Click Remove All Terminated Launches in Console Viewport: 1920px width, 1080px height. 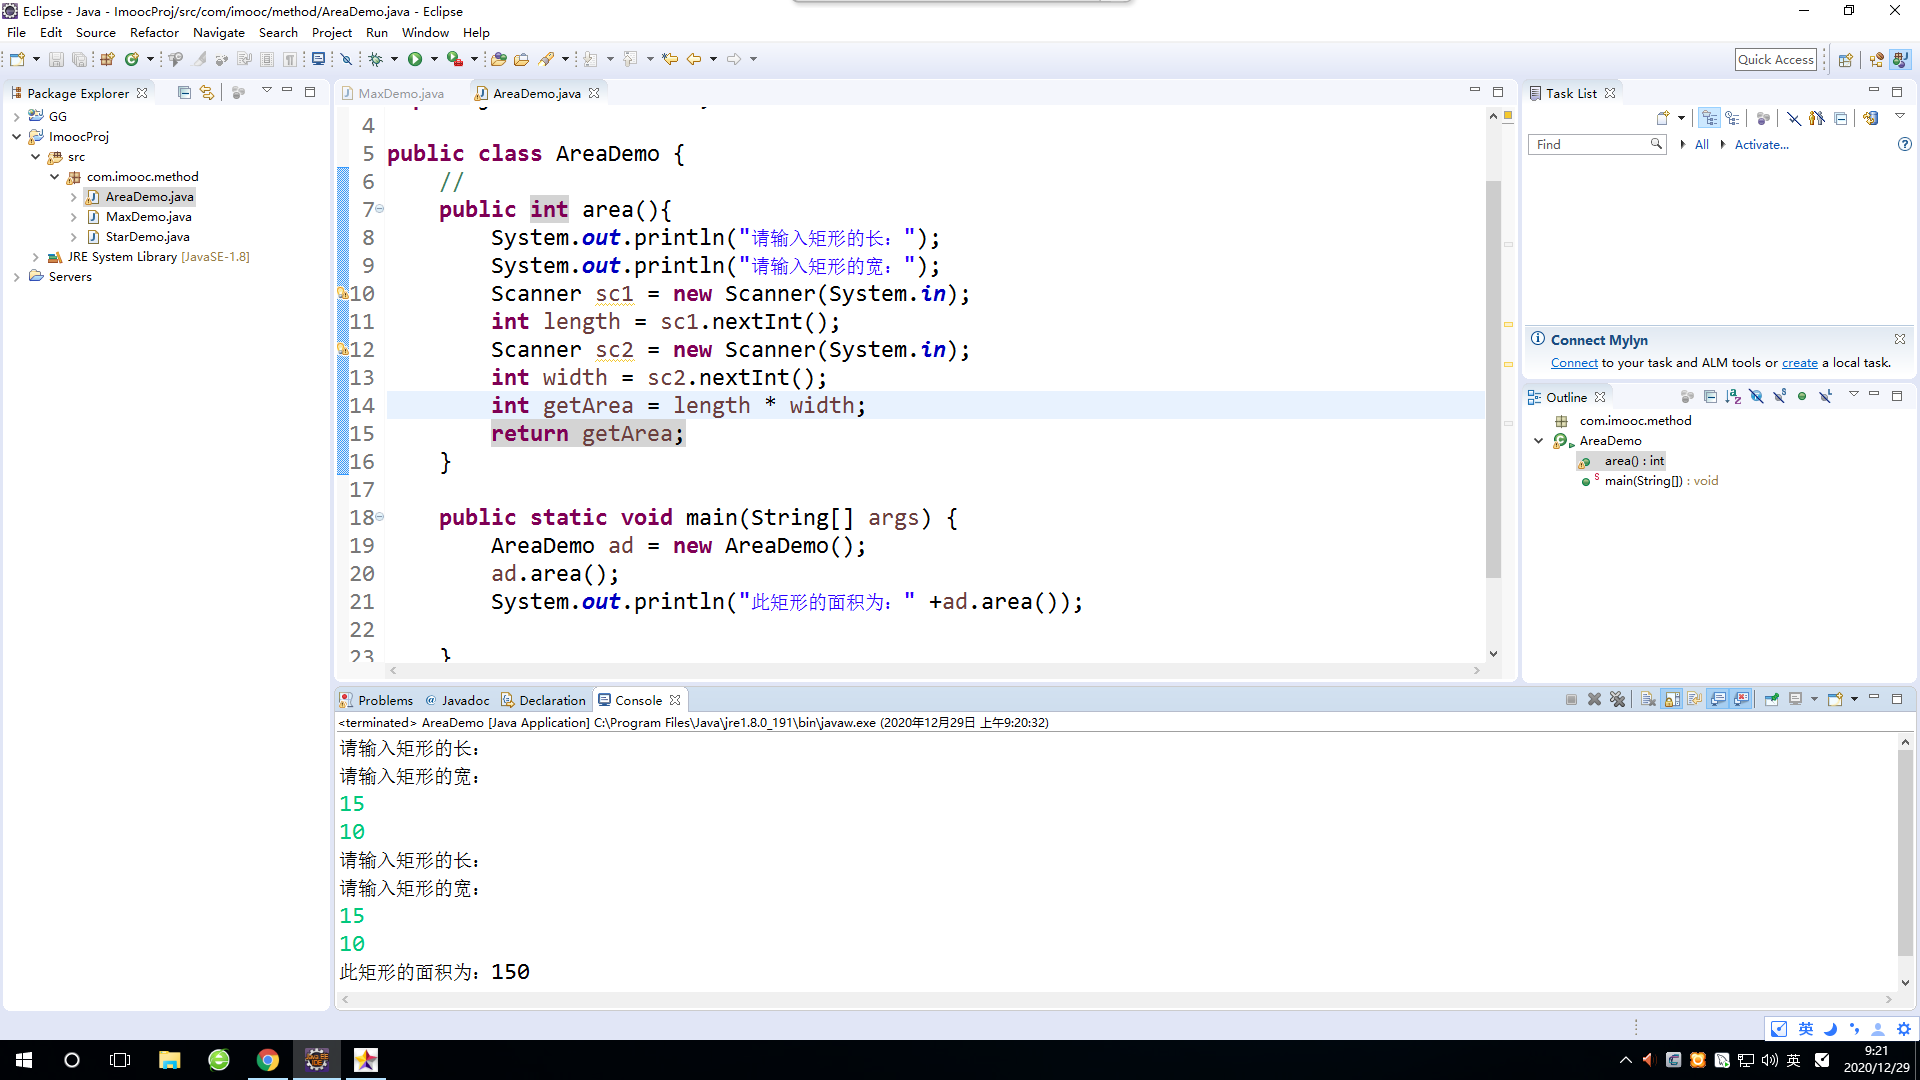pyautogui.click(x=1618, y=700)
